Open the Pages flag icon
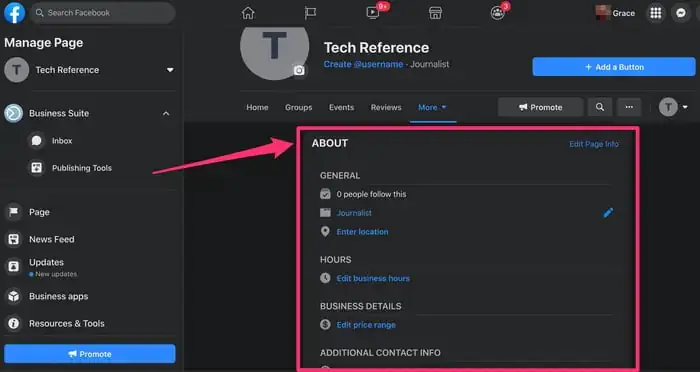 [x=310, y=13]
